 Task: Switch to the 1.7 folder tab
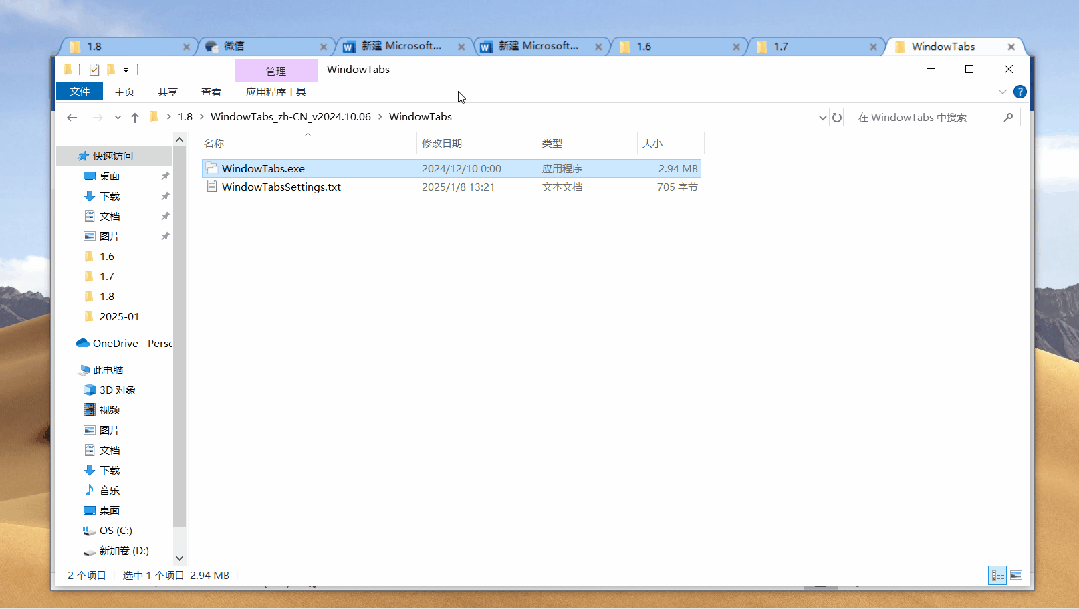click(814, 47)
